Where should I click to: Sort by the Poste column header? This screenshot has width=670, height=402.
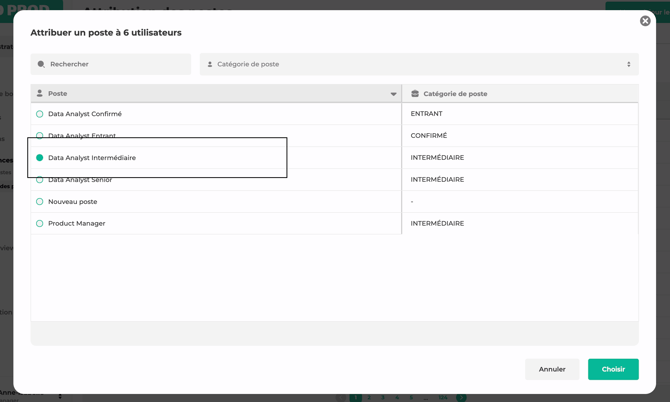click(58, 94)
